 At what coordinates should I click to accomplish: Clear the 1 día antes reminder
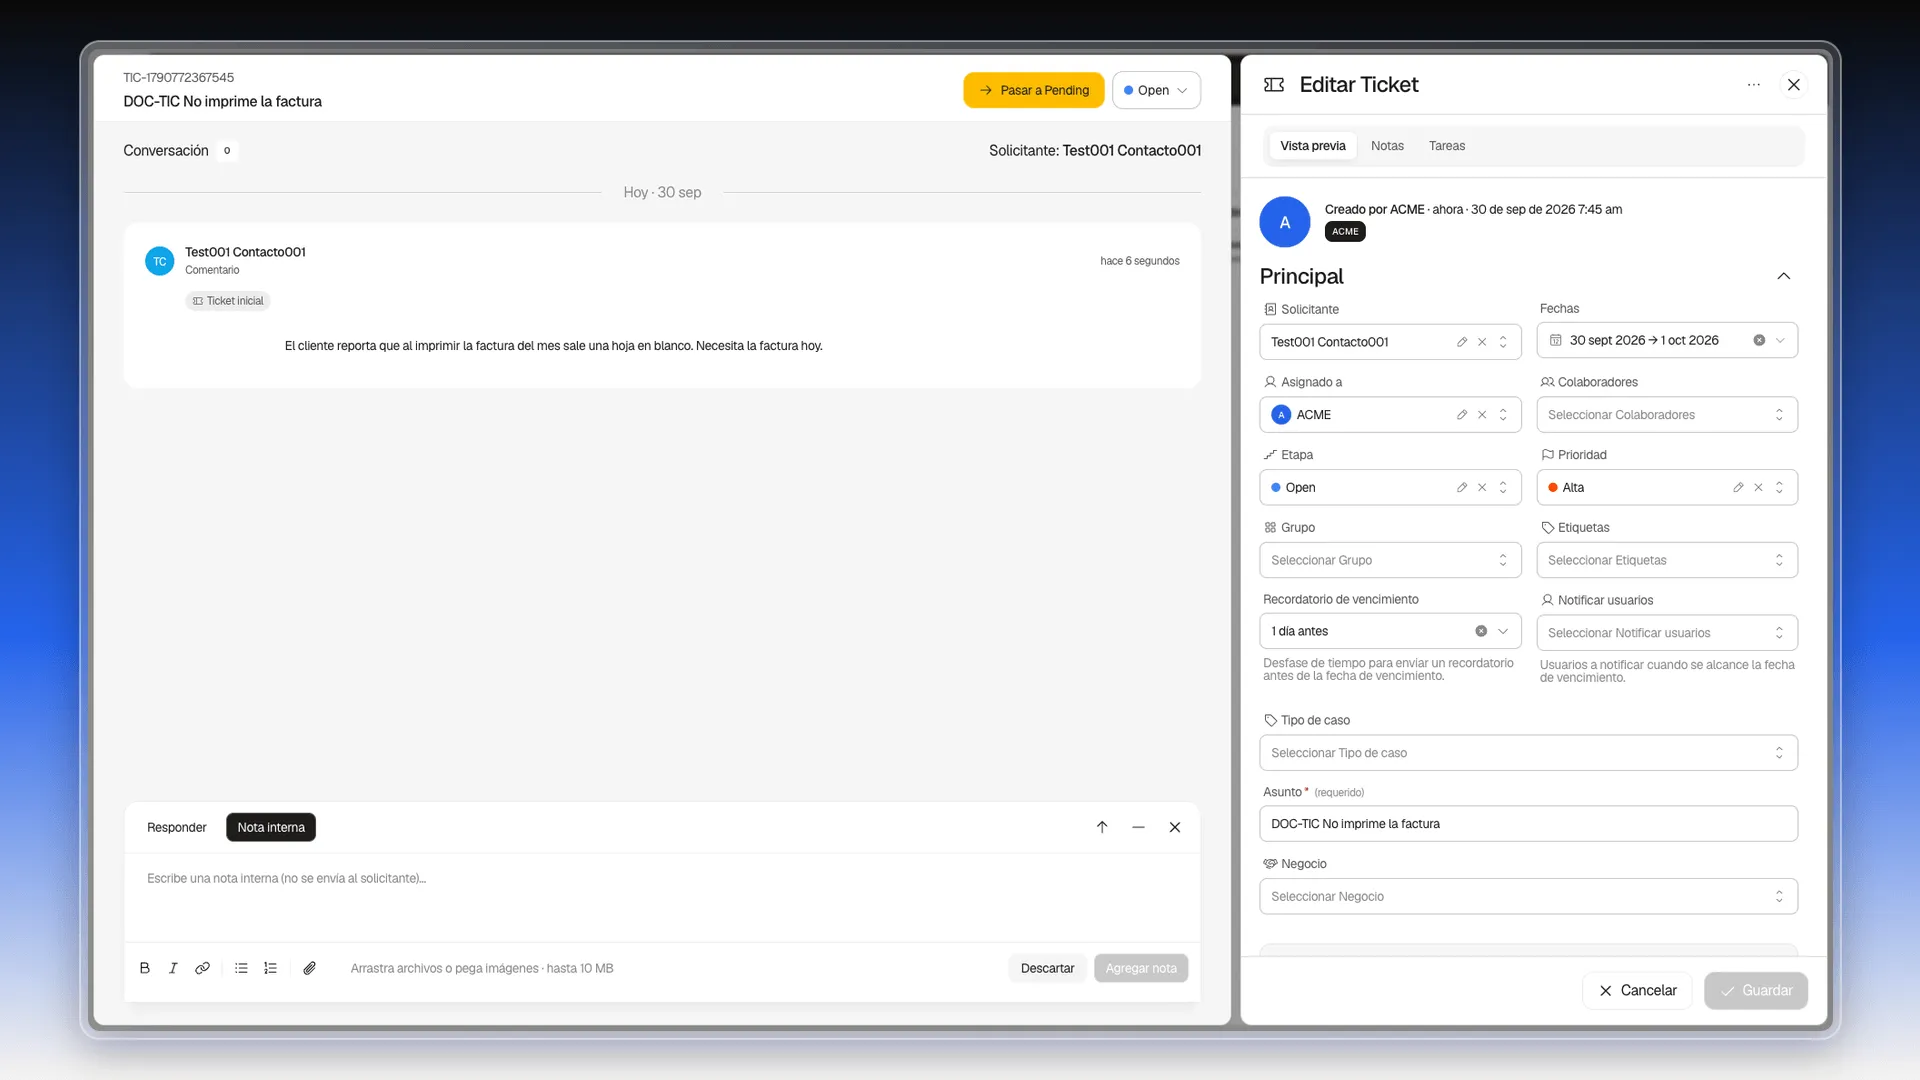[1481, 631]
